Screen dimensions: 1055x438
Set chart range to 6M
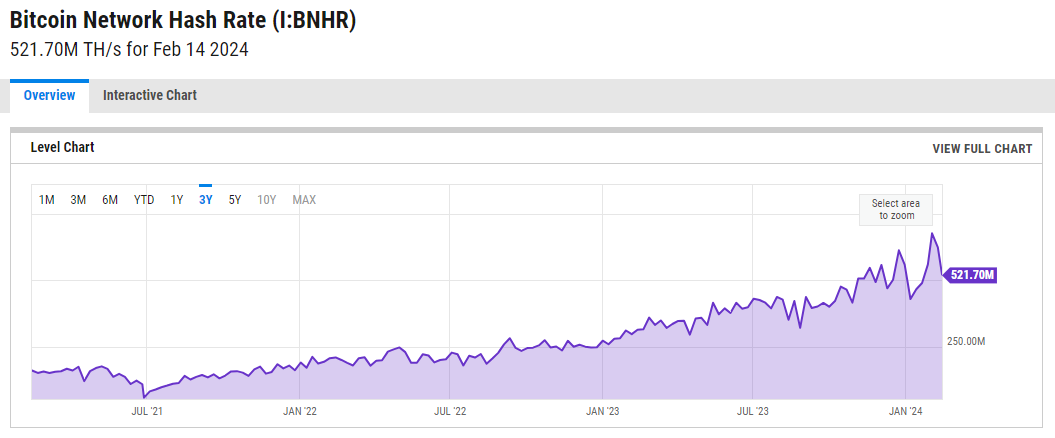pos(110,200)
